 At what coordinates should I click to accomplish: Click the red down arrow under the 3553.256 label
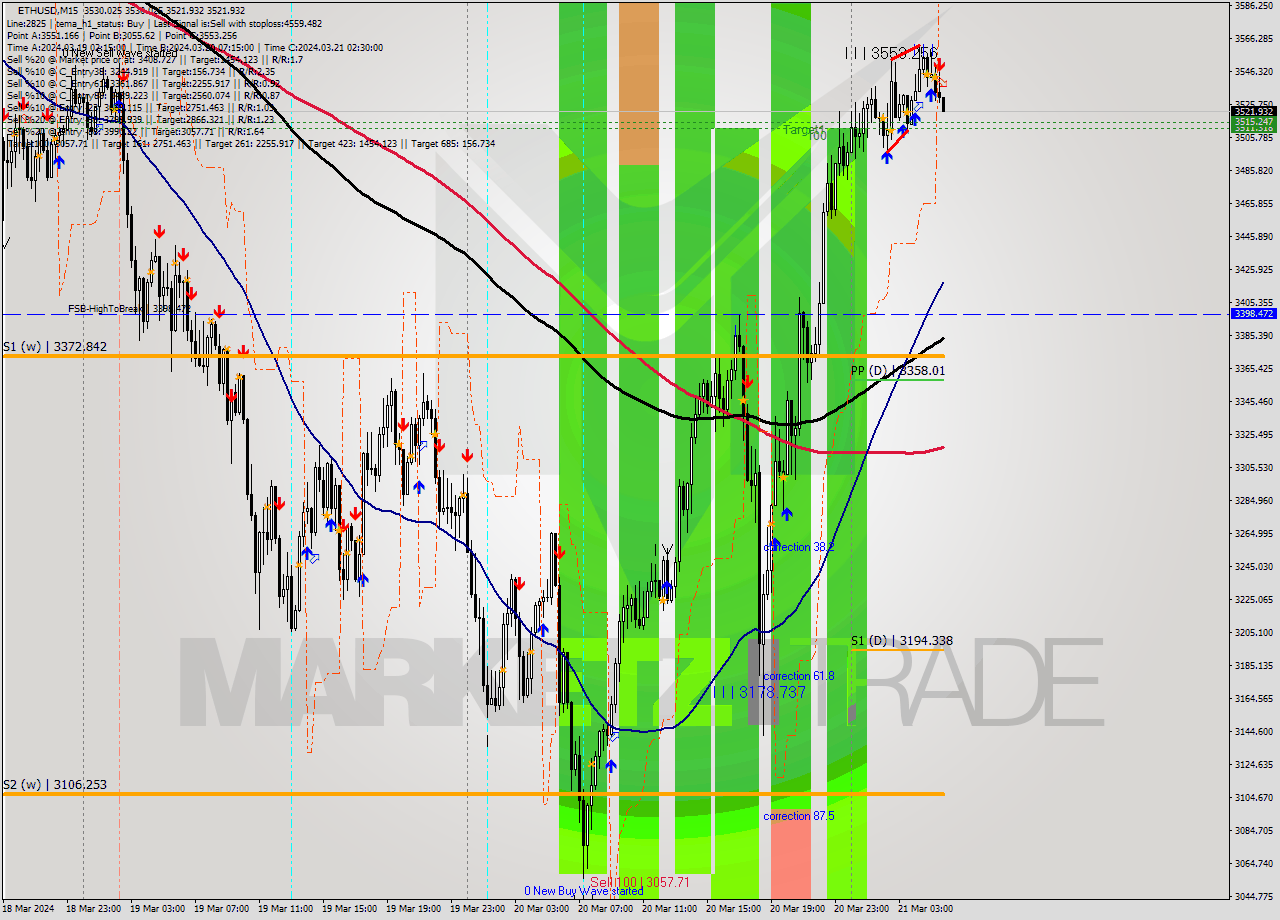point(939,65)
